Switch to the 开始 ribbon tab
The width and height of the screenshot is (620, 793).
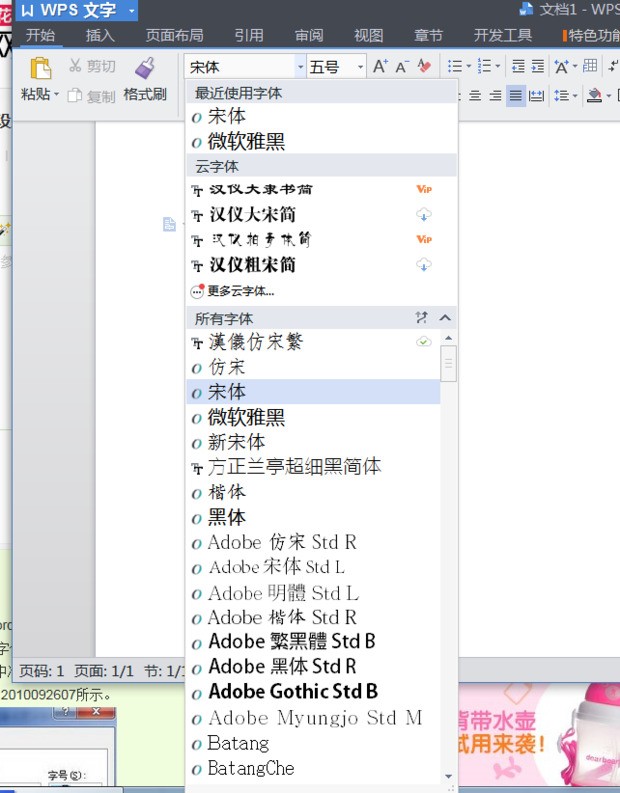pyautogui.click(x=40, y=35)
